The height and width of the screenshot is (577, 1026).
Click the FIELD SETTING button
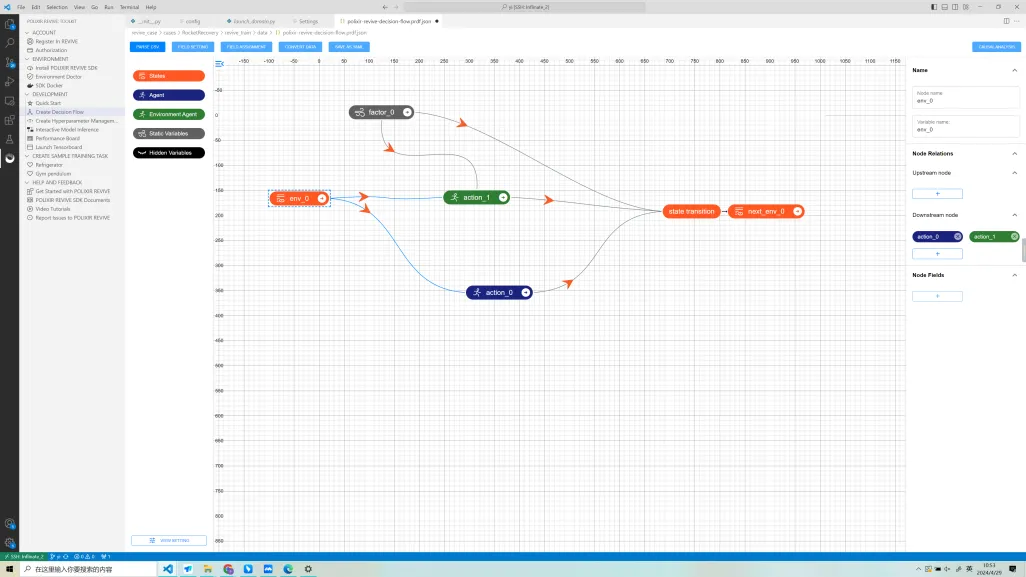click(x=193, y=46)
